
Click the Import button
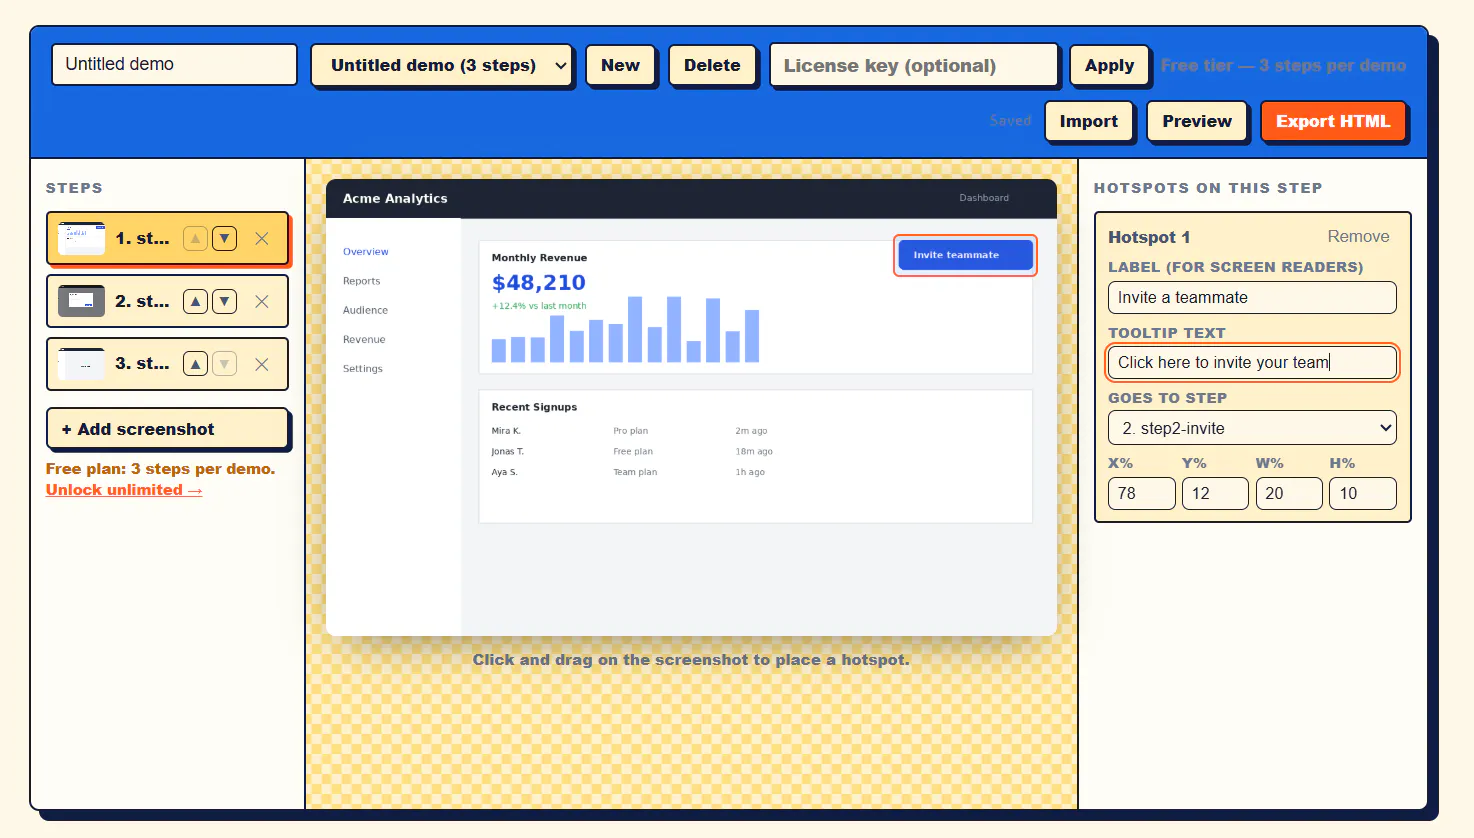point(1089,121)
